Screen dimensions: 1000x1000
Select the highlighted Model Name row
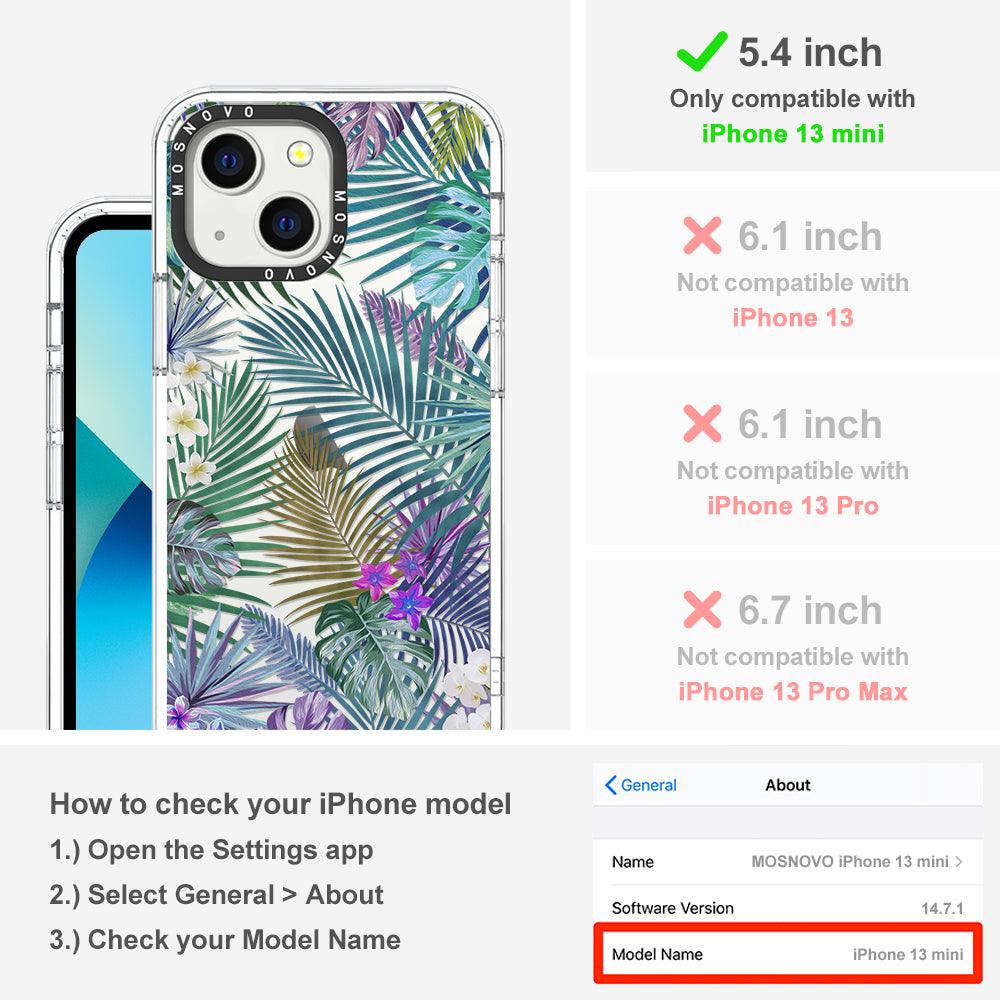788,953
